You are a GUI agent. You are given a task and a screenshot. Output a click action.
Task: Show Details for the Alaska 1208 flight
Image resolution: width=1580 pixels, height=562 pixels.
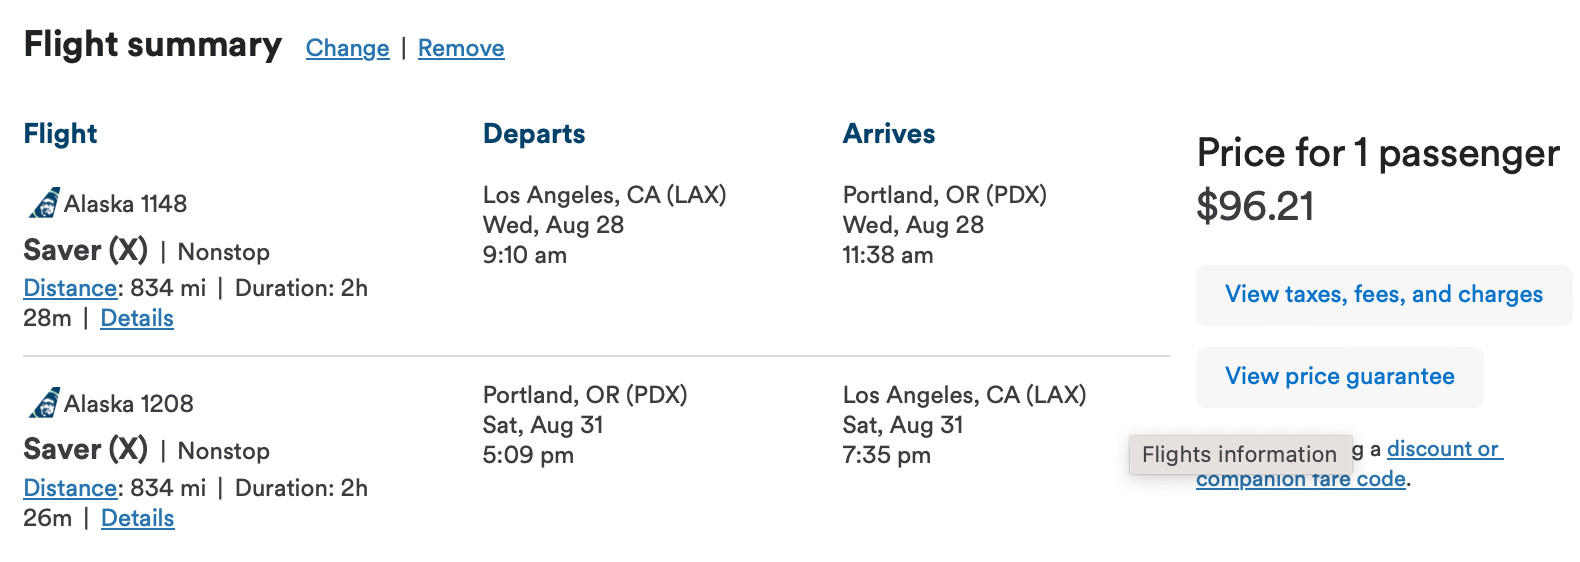(x=138, y=518)
